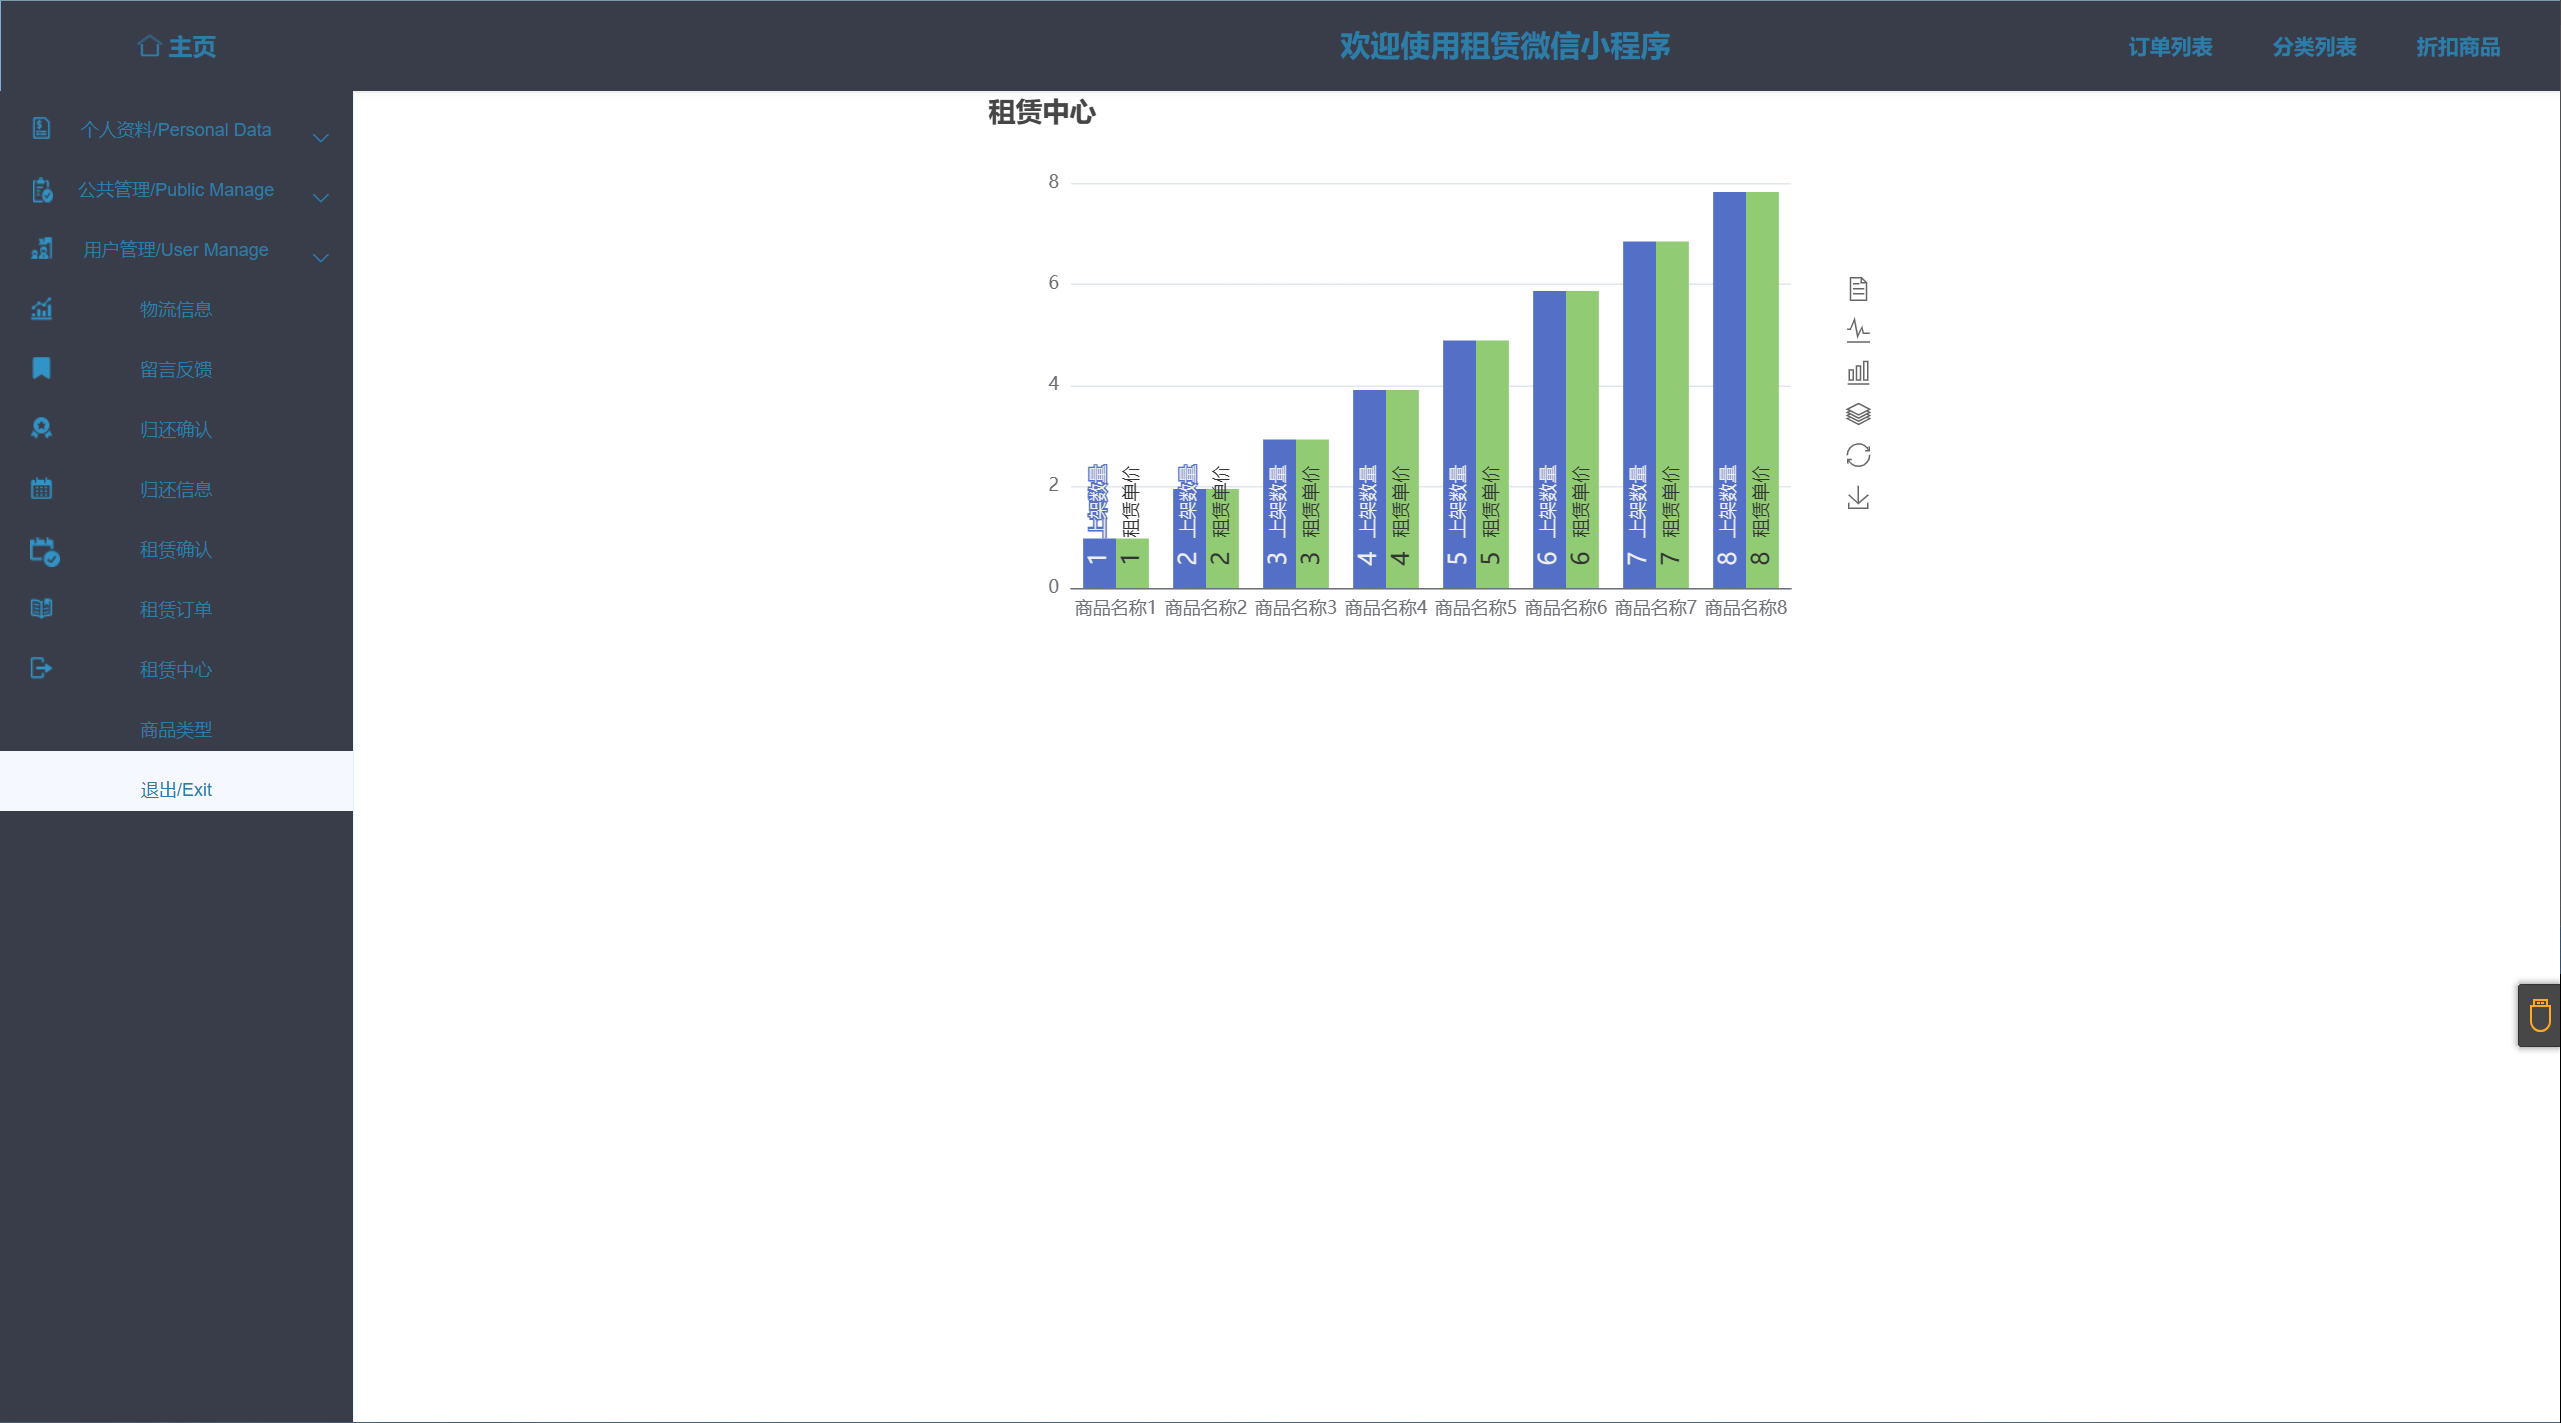Select 商品类型 in the sidebar
The image size is (2561, 1423).
[x=175, y=729]
